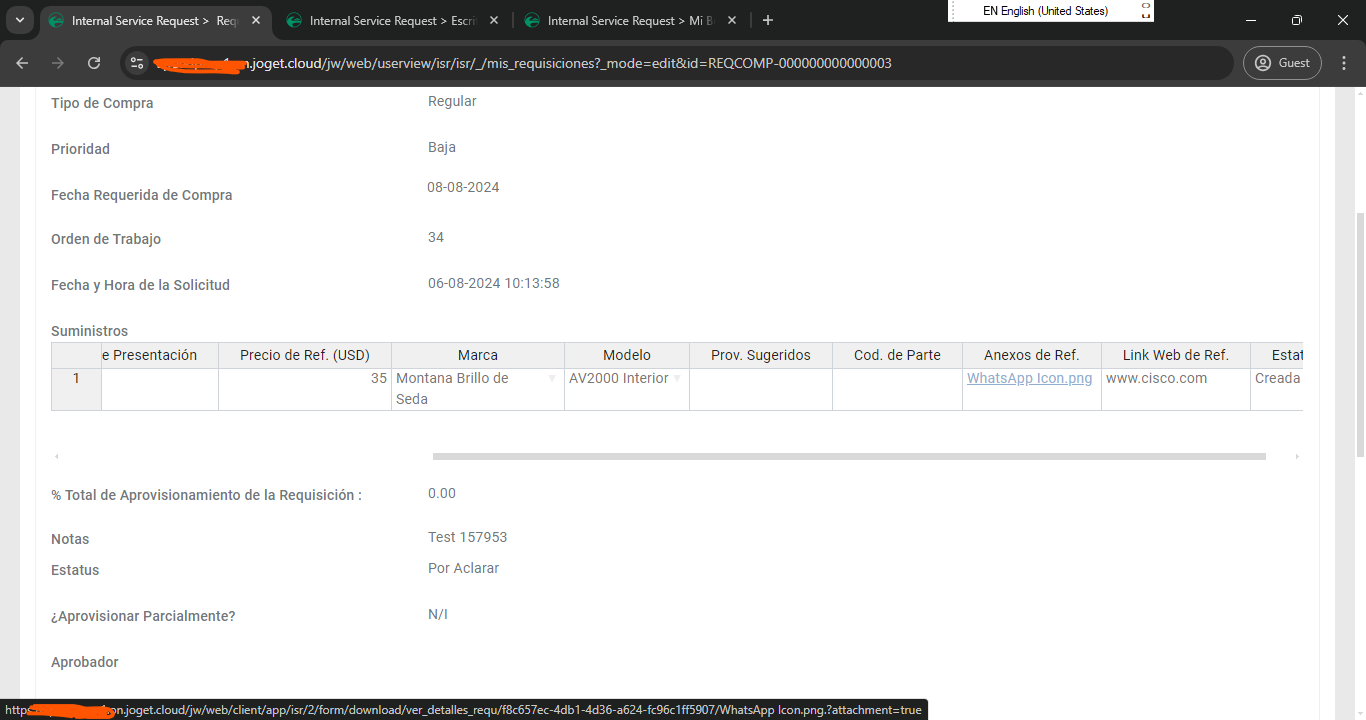The width and height of the screenshot is (1366, 720).
Task: Click the 'Prov. Sugeridos' column header
Action: pyautogui.click(x=761, y=355)
